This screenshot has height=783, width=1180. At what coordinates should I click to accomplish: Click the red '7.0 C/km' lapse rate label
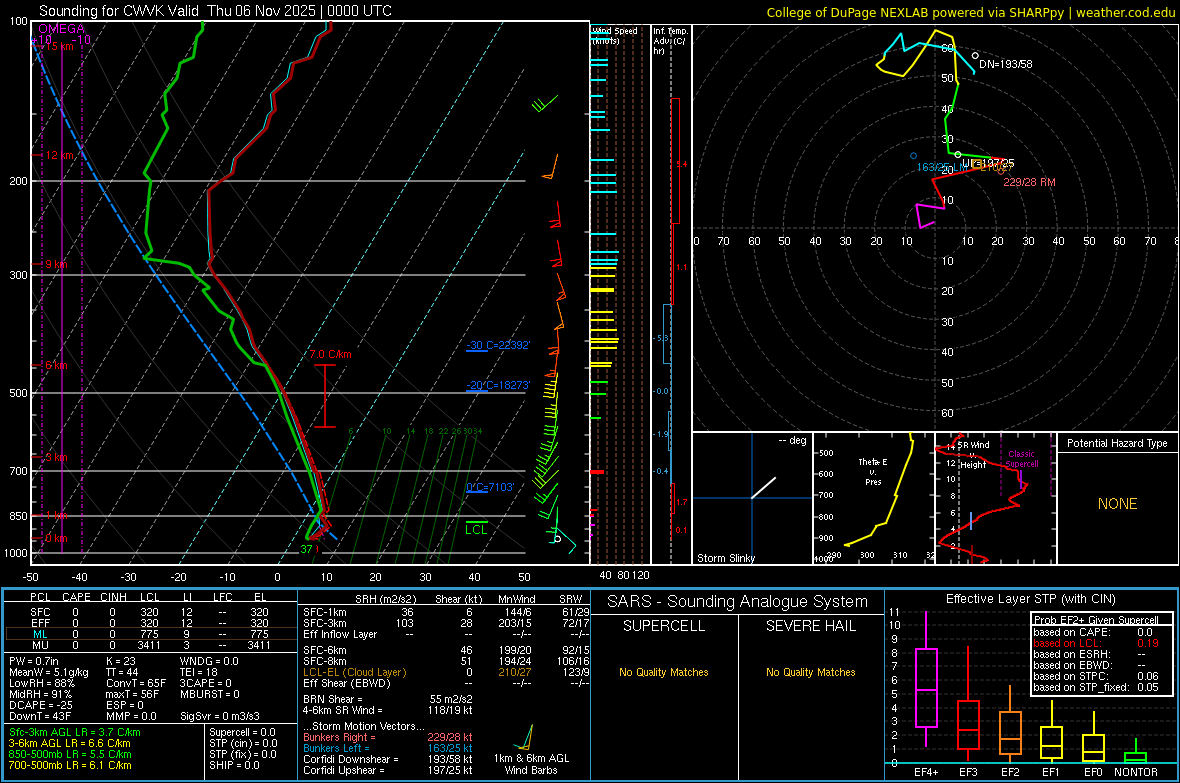(330, 354)
